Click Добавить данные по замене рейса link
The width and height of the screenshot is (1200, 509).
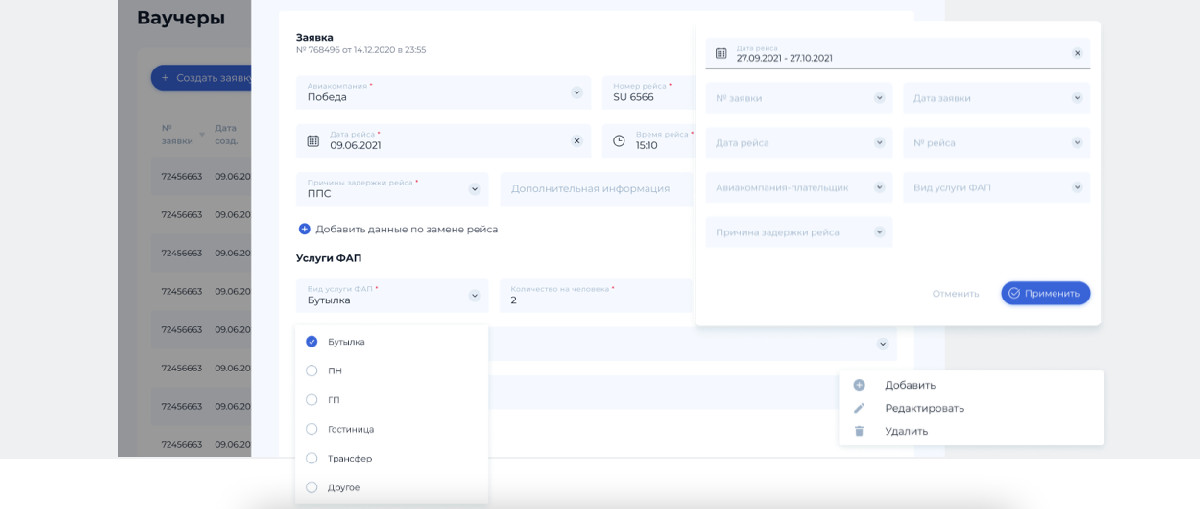407,229
